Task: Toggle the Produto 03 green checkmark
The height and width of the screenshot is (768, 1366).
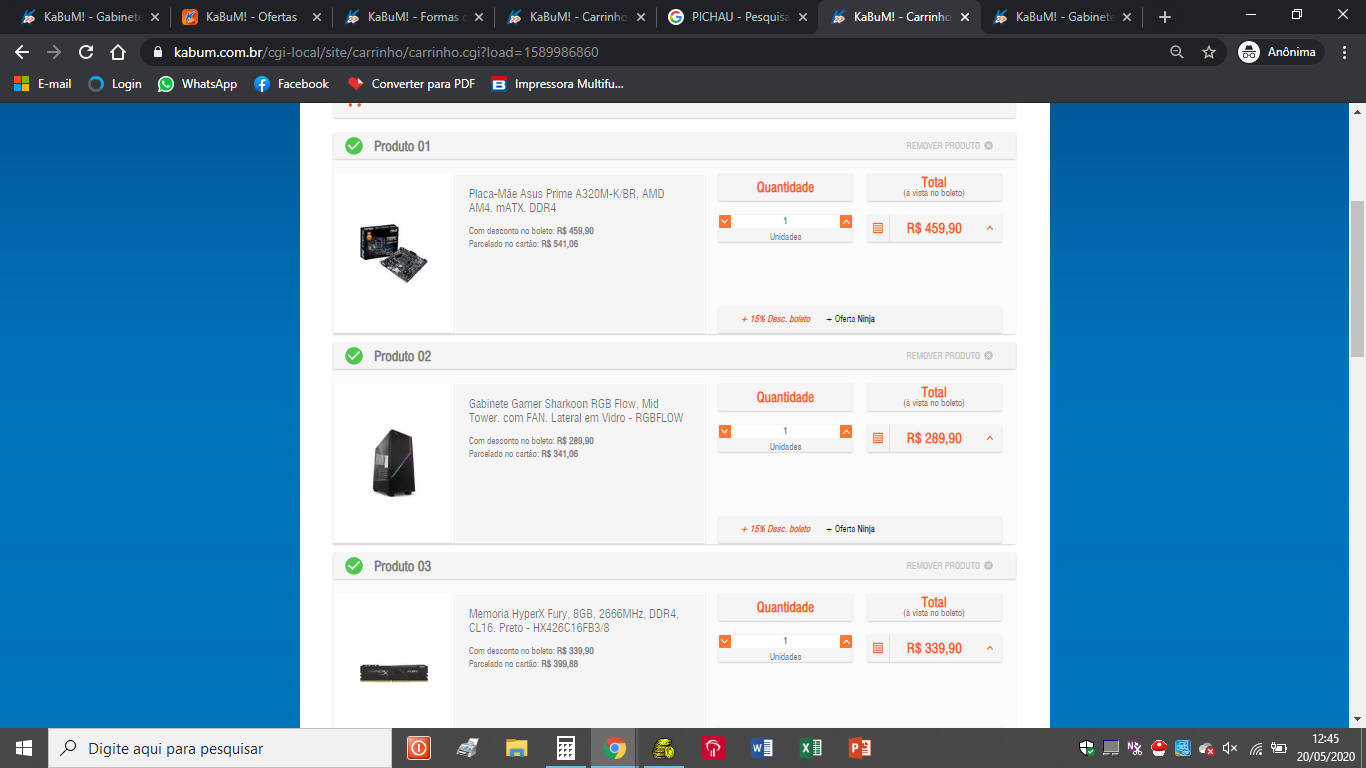Action: tap(354, 566)
